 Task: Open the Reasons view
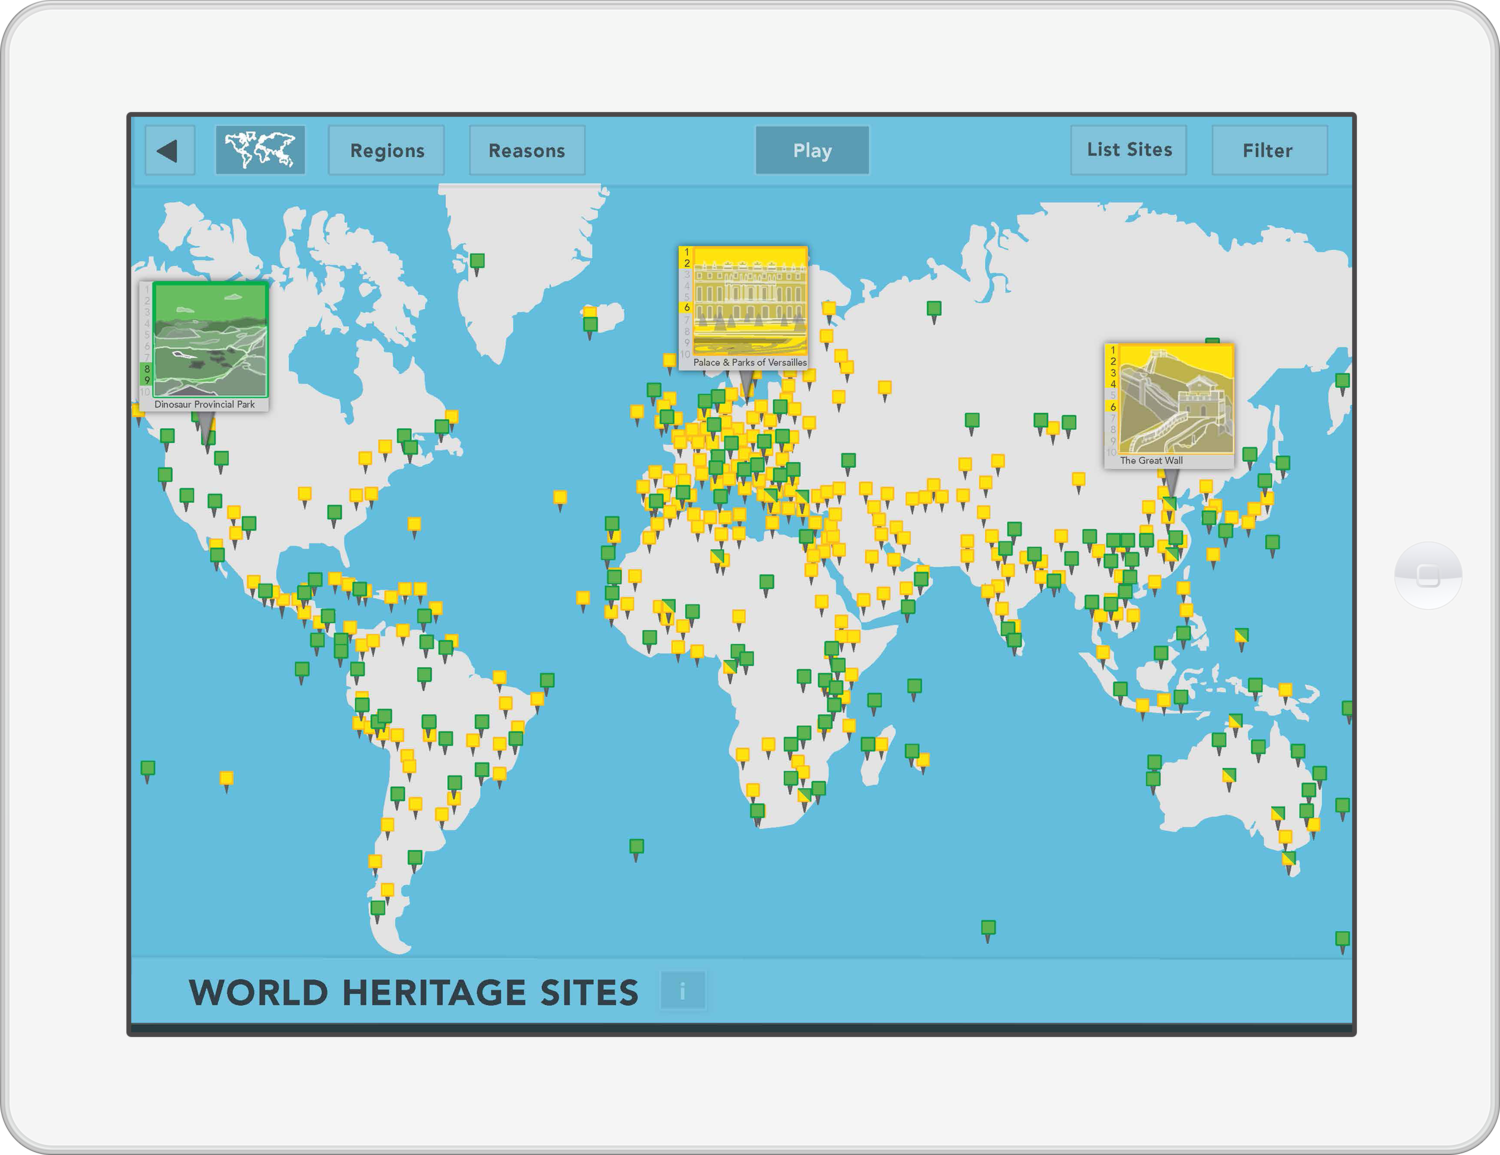tap(527, 151)
